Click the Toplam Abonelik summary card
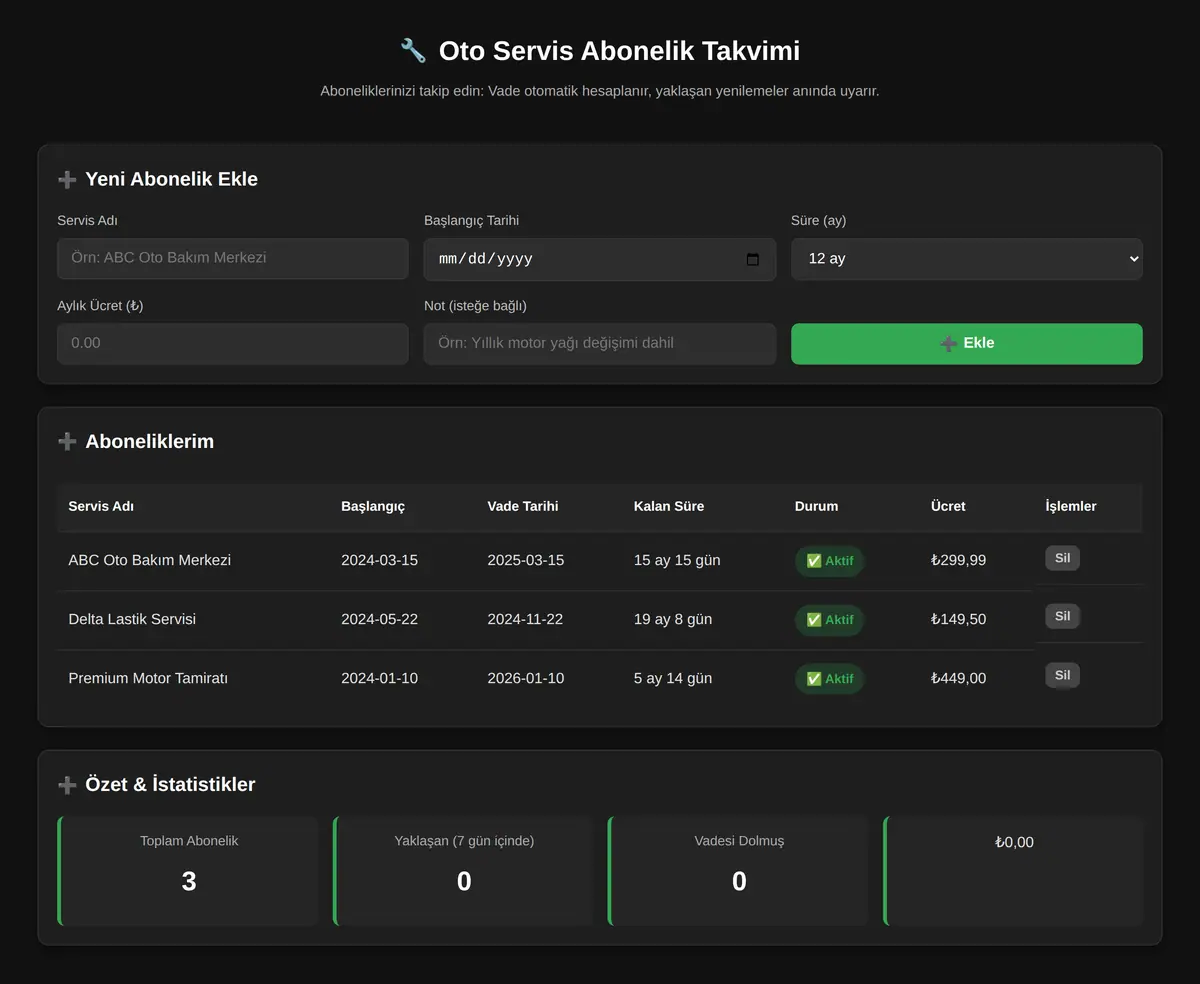 pos(188,871)
